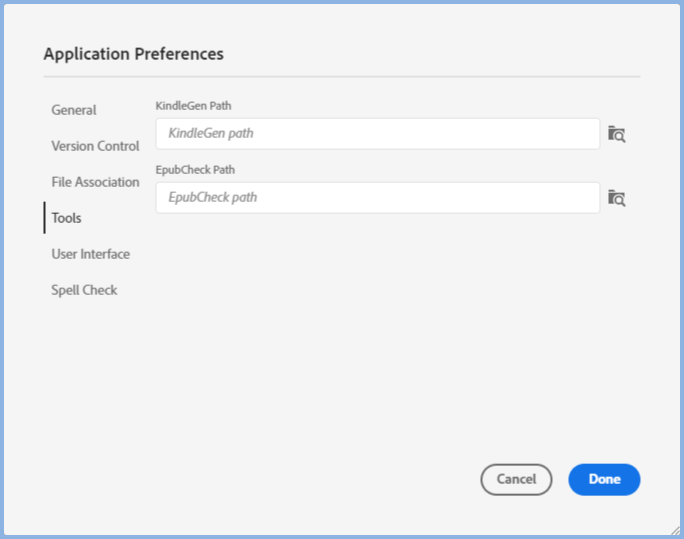The width and height of the screenshot is (684, 539).
Task: Go to User Interface preferences
Action: 90,254
